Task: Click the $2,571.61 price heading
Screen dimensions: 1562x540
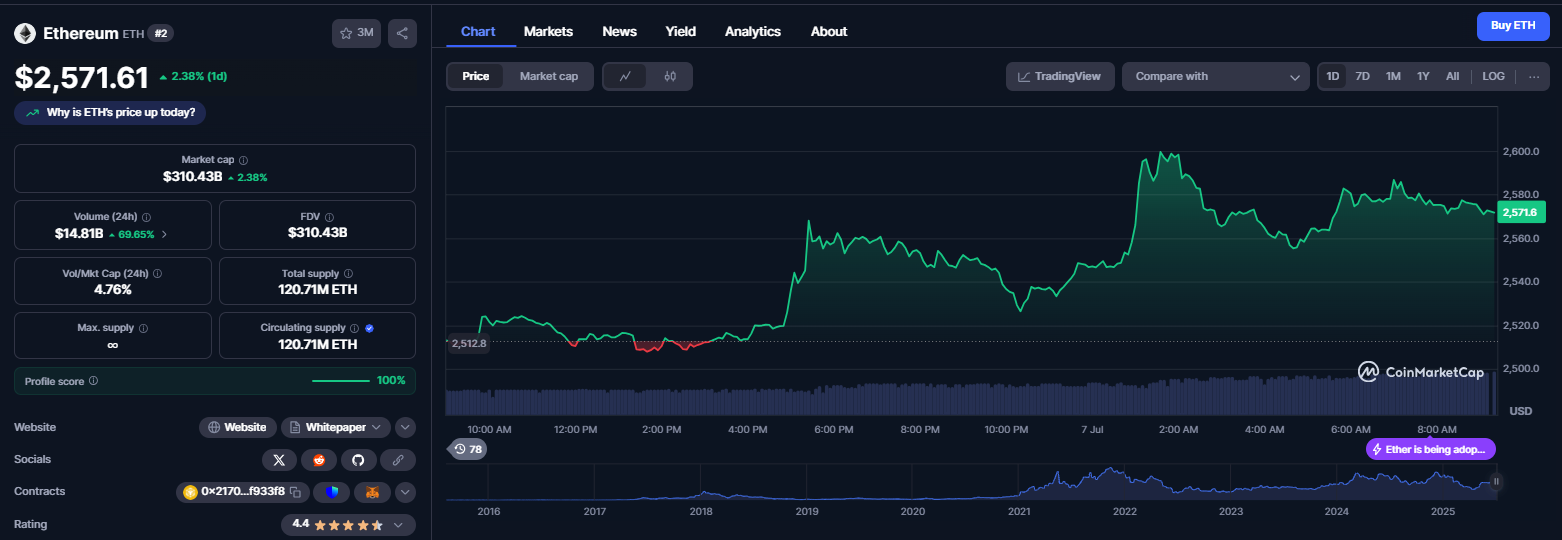Action: (x=81, y=77)
